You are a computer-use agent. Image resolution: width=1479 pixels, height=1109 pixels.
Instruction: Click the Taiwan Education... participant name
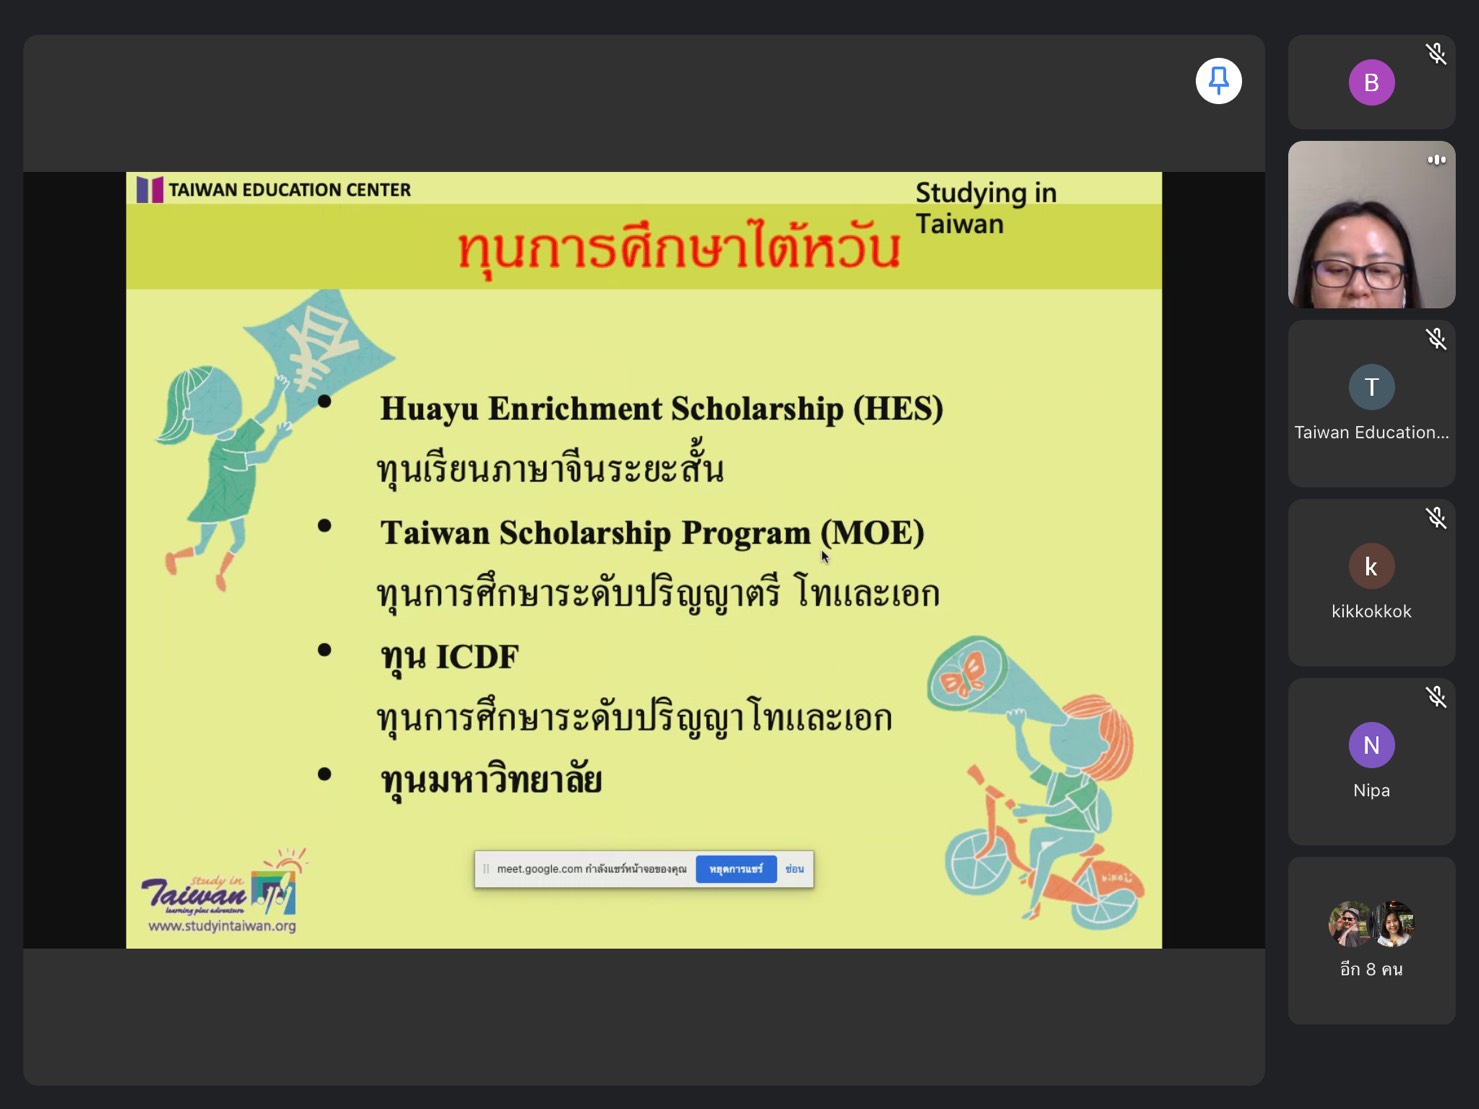(1371, 432)
